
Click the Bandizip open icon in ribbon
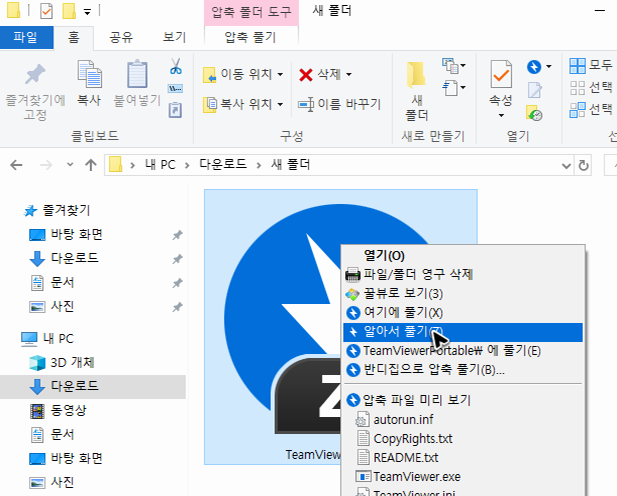[534, 67]
